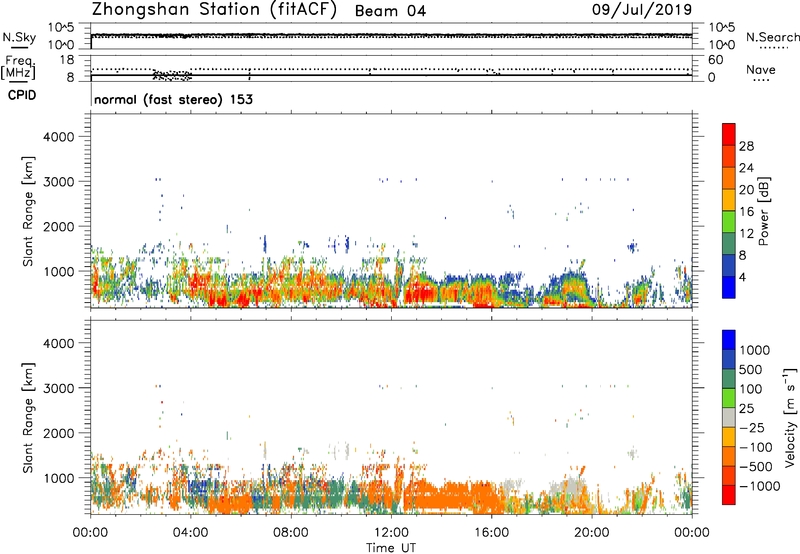Image resolution: width=800 pixels, height=554 pixels.
Task: Click the 24 label on power colorbar
Action: point(746,168)
